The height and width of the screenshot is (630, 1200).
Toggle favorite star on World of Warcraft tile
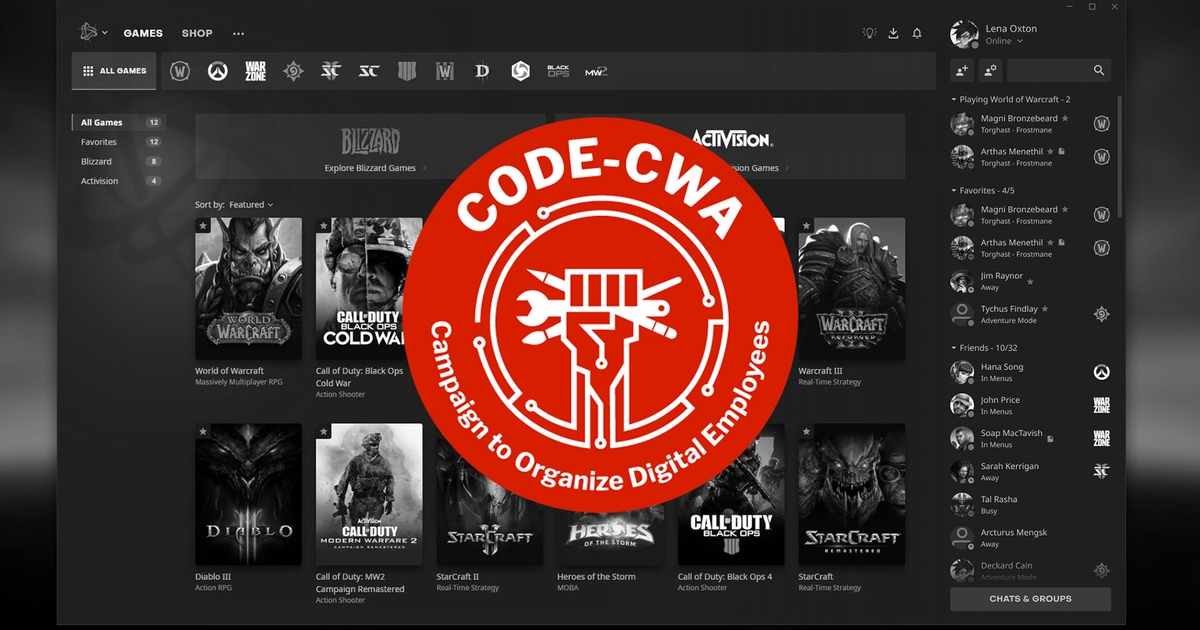tap(203, 226)
